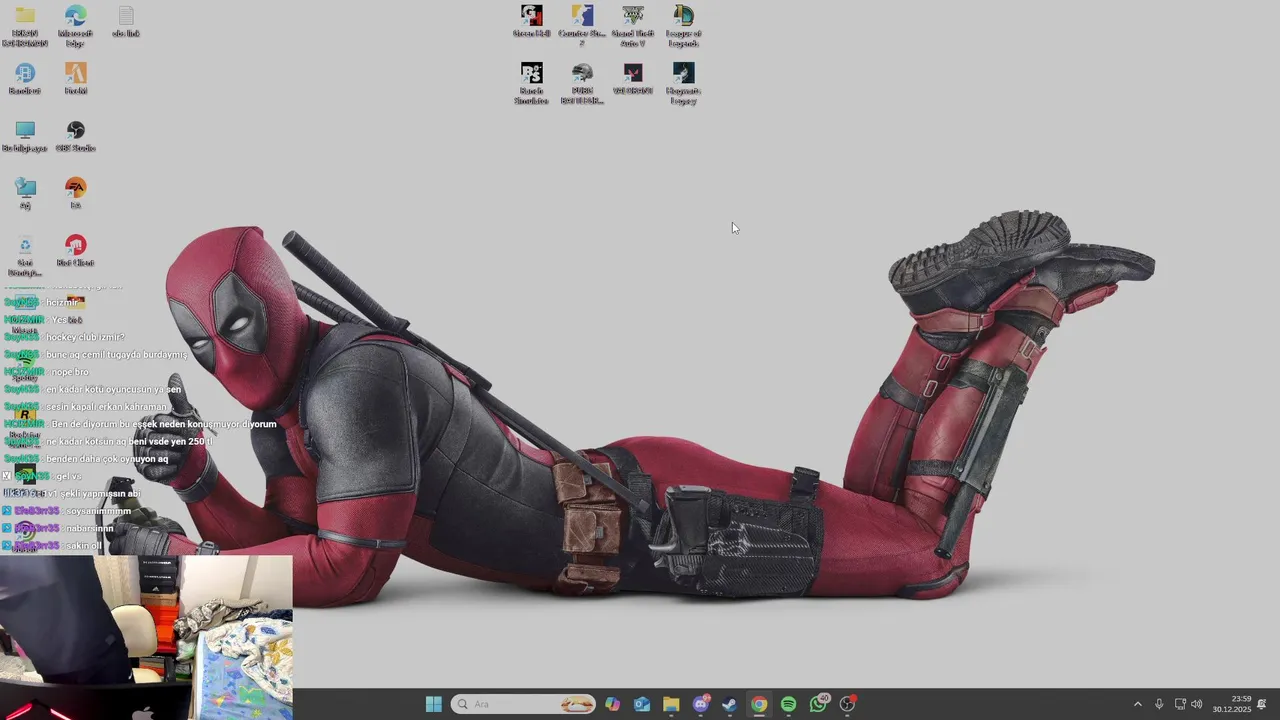1280x720 pixels.
Task: Select the League of Legends shortcut
Action: coord(683,26)
